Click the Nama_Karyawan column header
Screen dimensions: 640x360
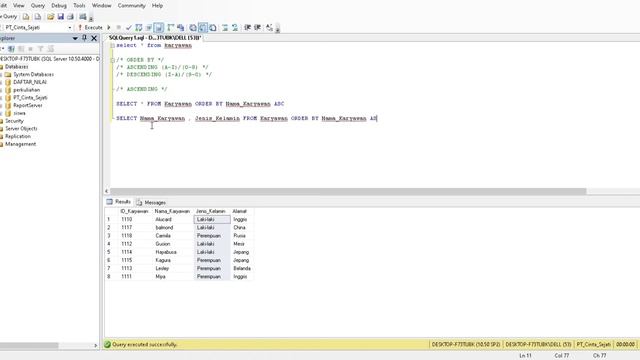click(172, 211)
